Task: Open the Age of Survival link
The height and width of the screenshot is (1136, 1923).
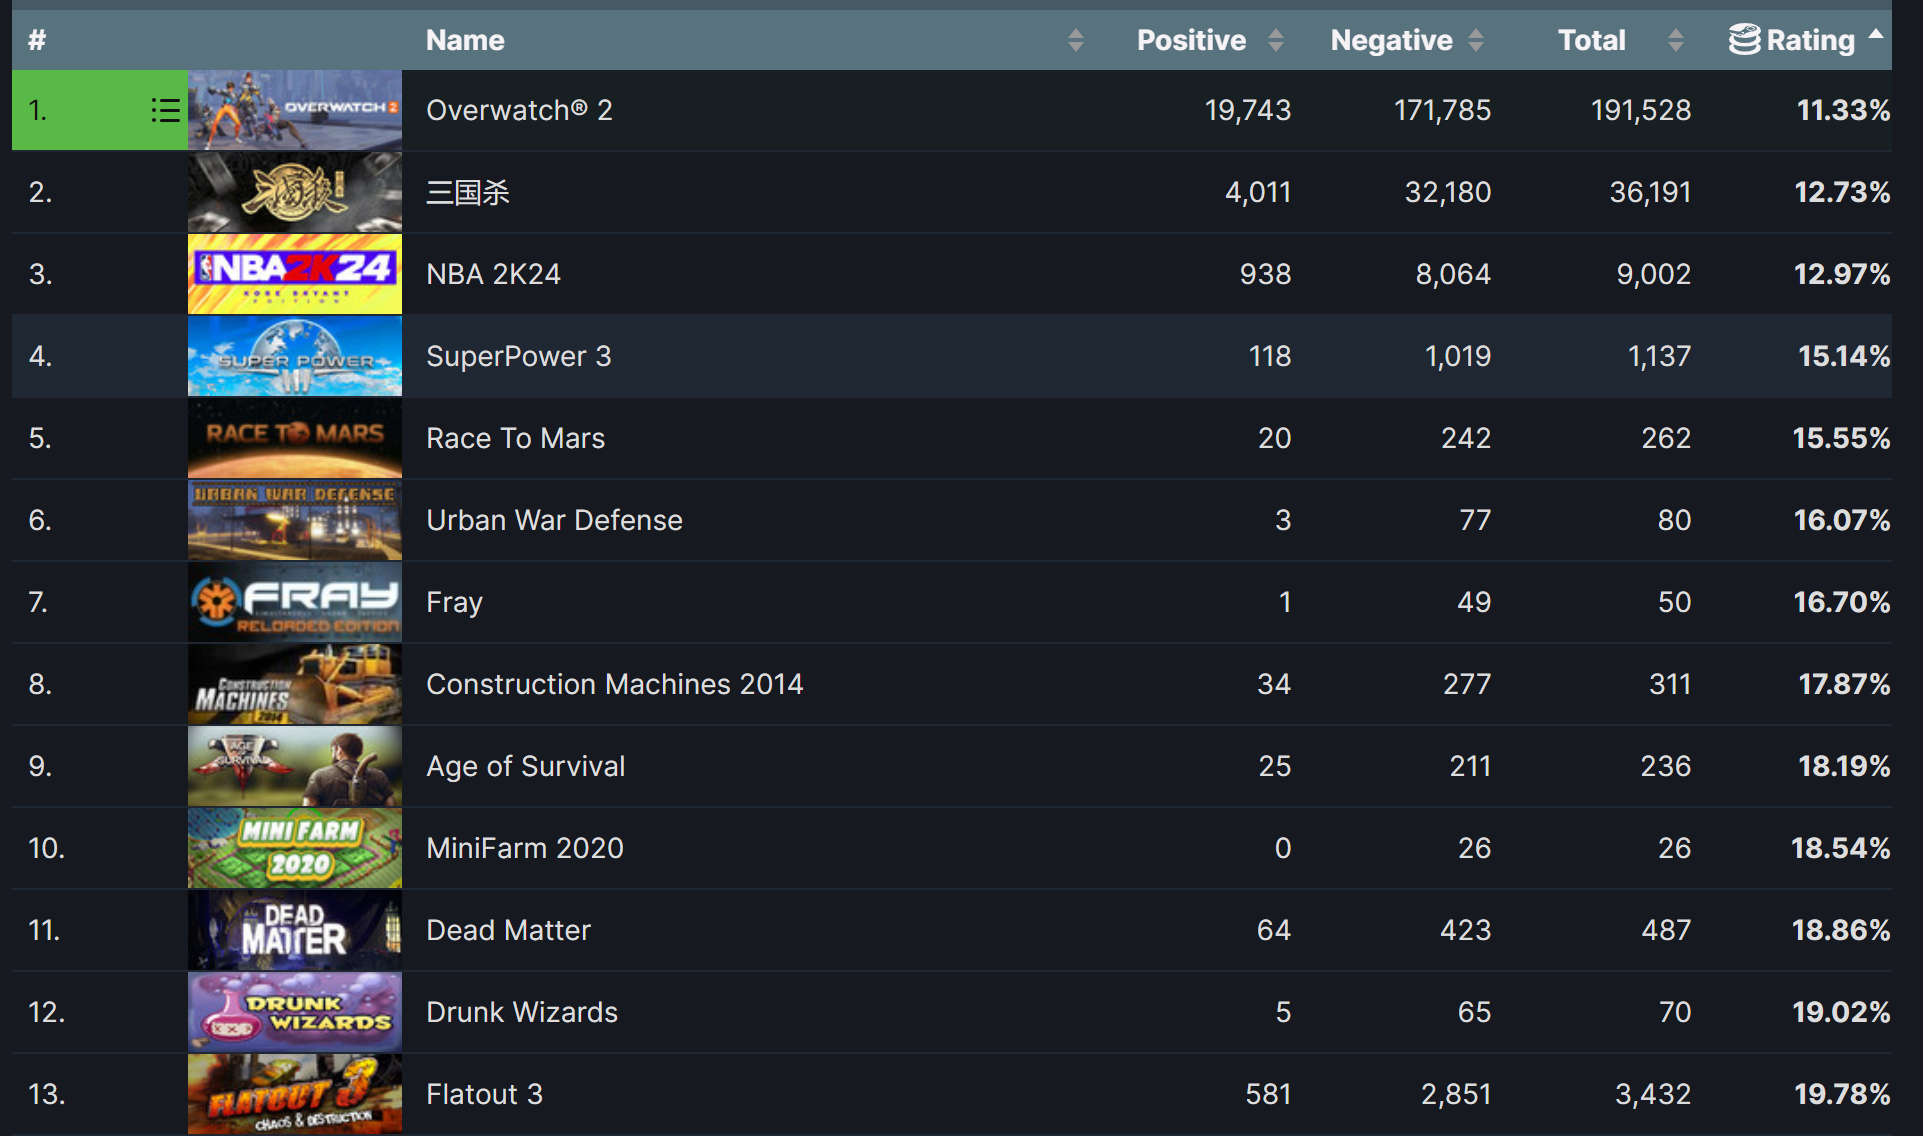Action: [525, 766]
